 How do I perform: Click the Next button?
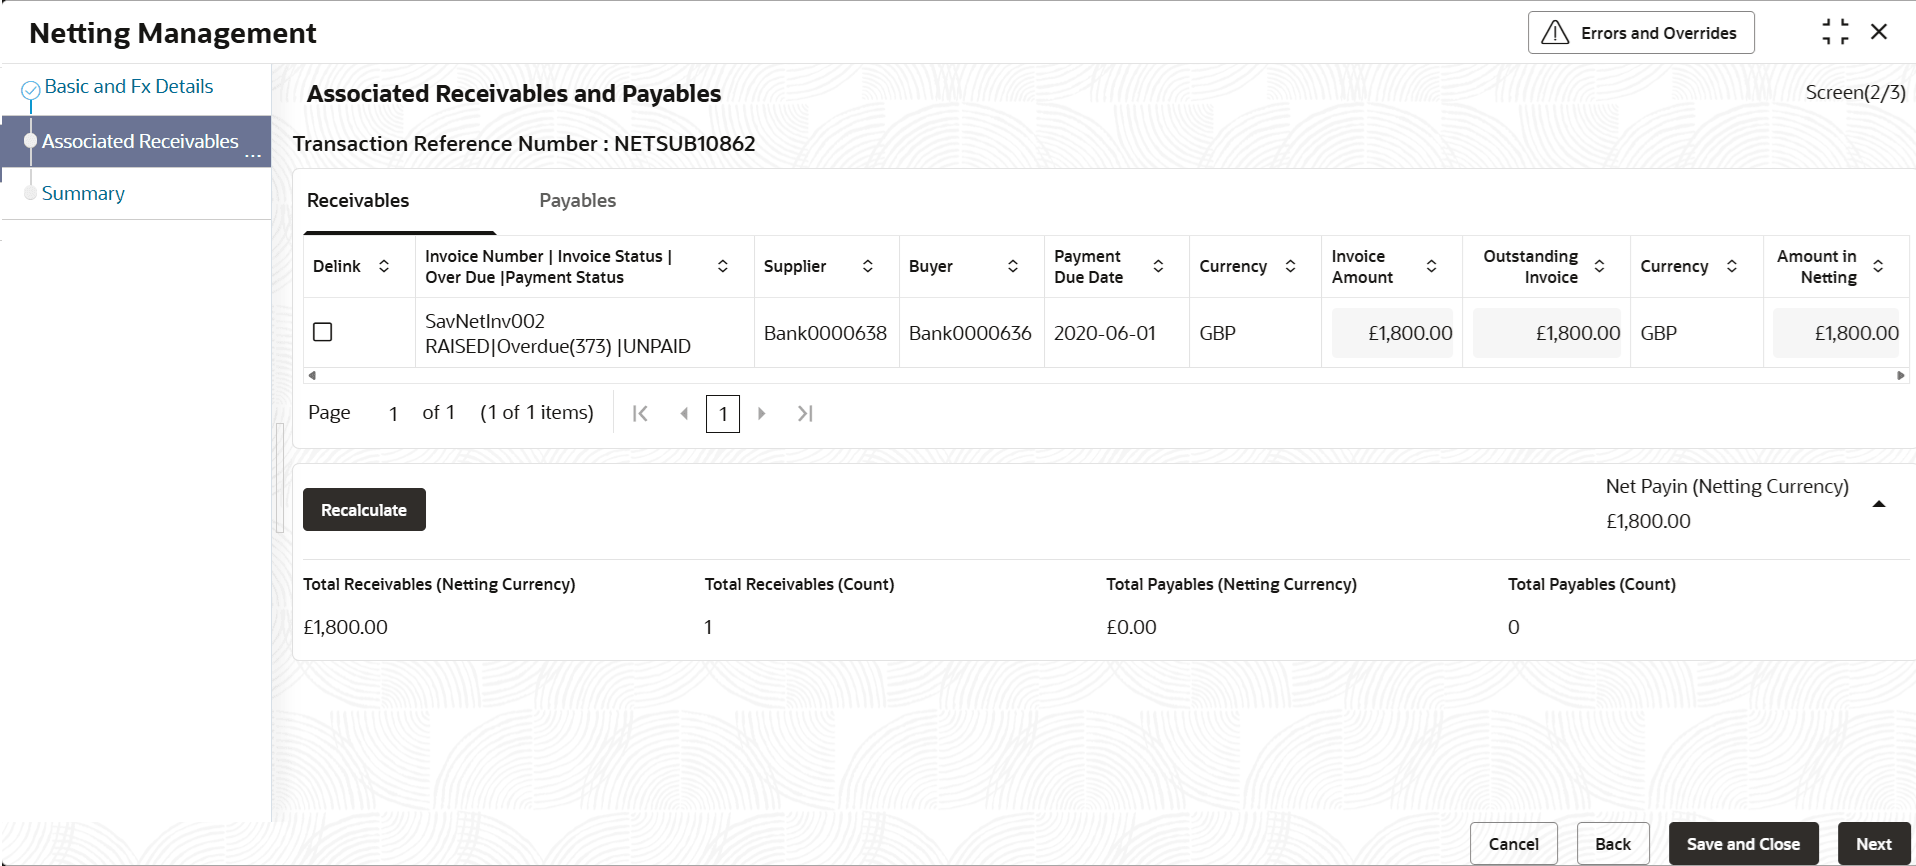[1873, 844]
